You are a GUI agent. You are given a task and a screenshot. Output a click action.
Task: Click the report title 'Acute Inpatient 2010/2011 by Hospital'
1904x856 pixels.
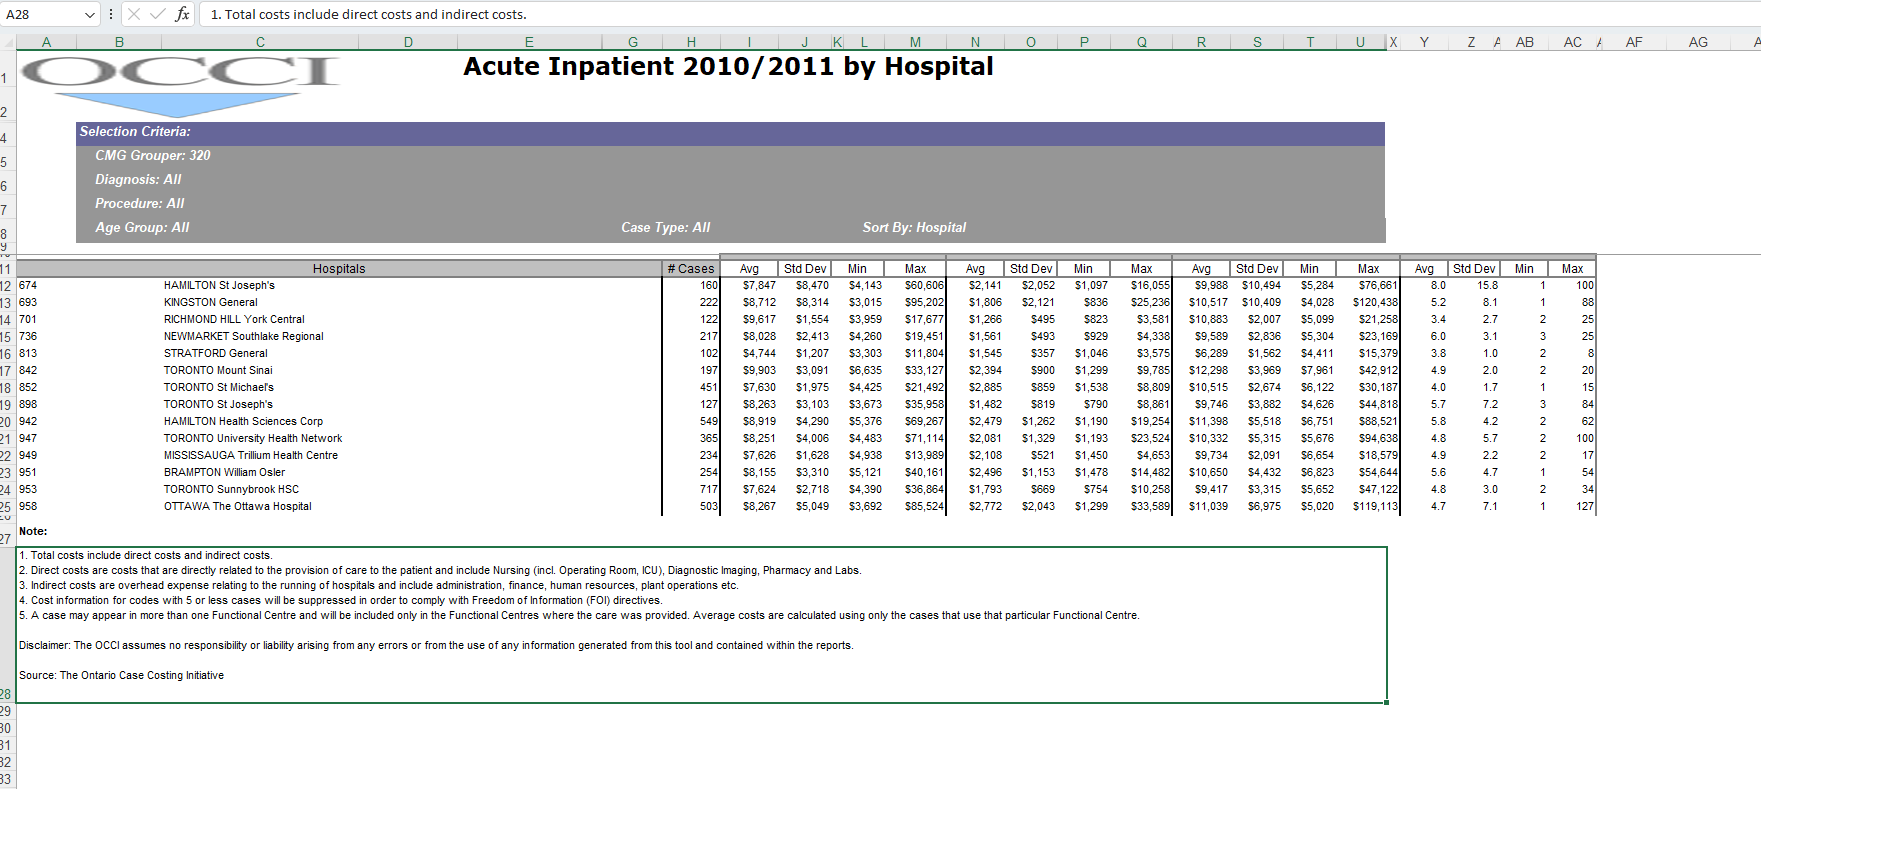coord(728,67)
